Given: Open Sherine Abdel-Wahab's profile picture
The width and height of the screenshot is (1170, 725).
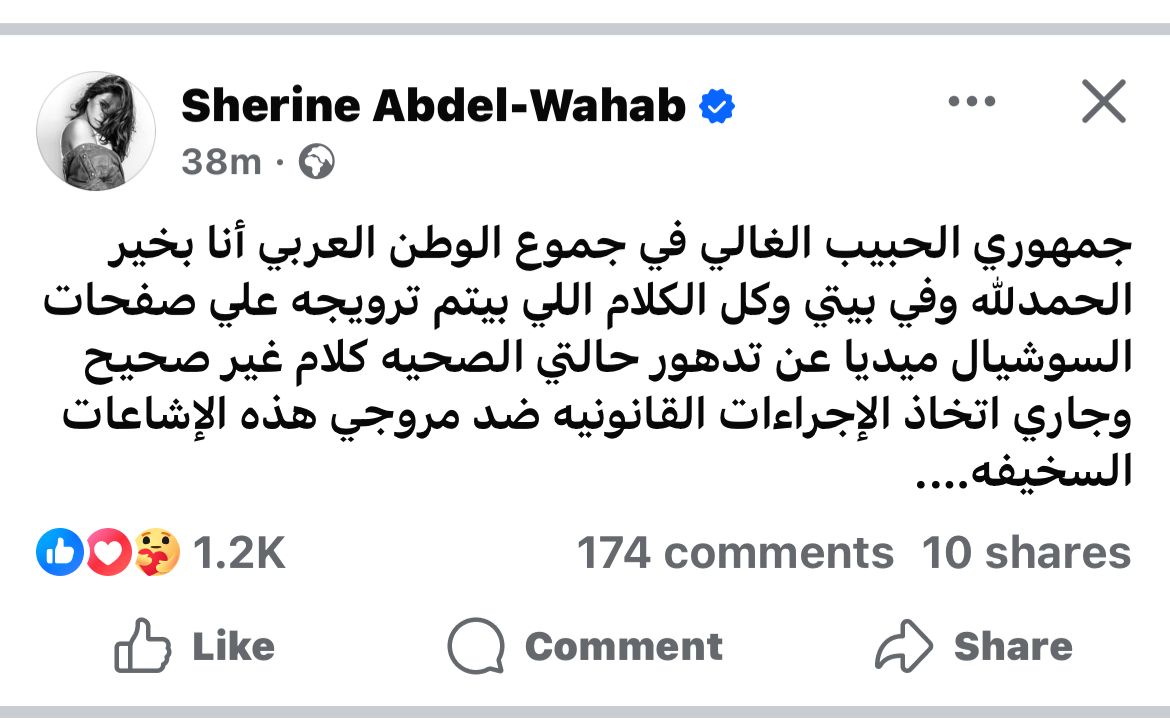Looking at the screenshot, I should 96,131.
